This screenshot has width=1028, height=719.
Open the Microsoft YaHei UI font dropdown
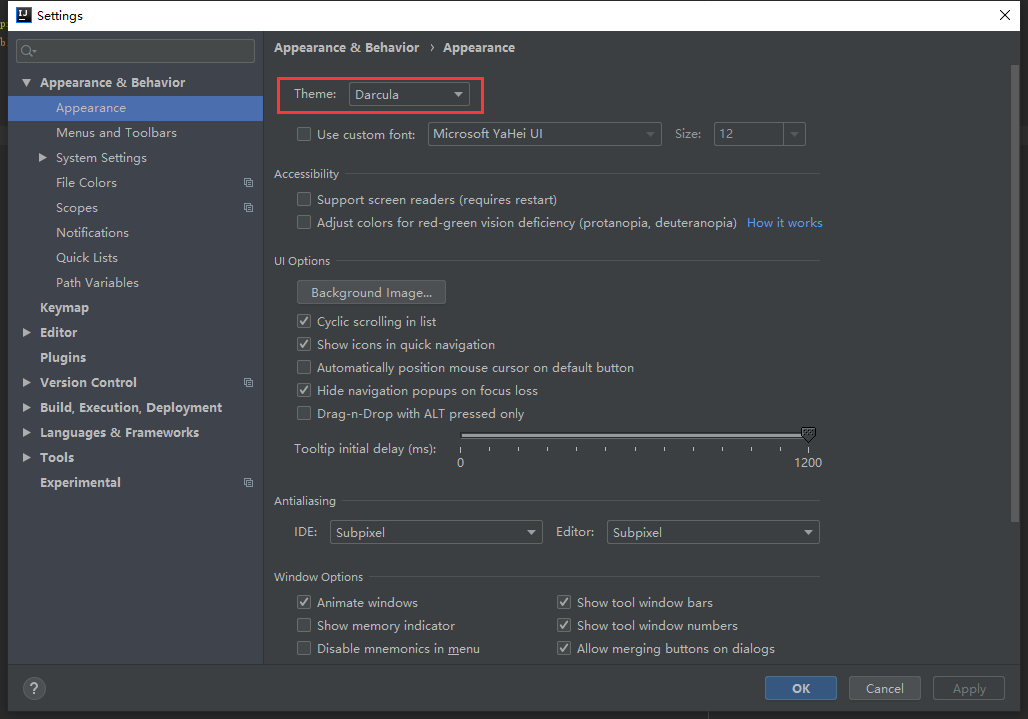[544, 134]
